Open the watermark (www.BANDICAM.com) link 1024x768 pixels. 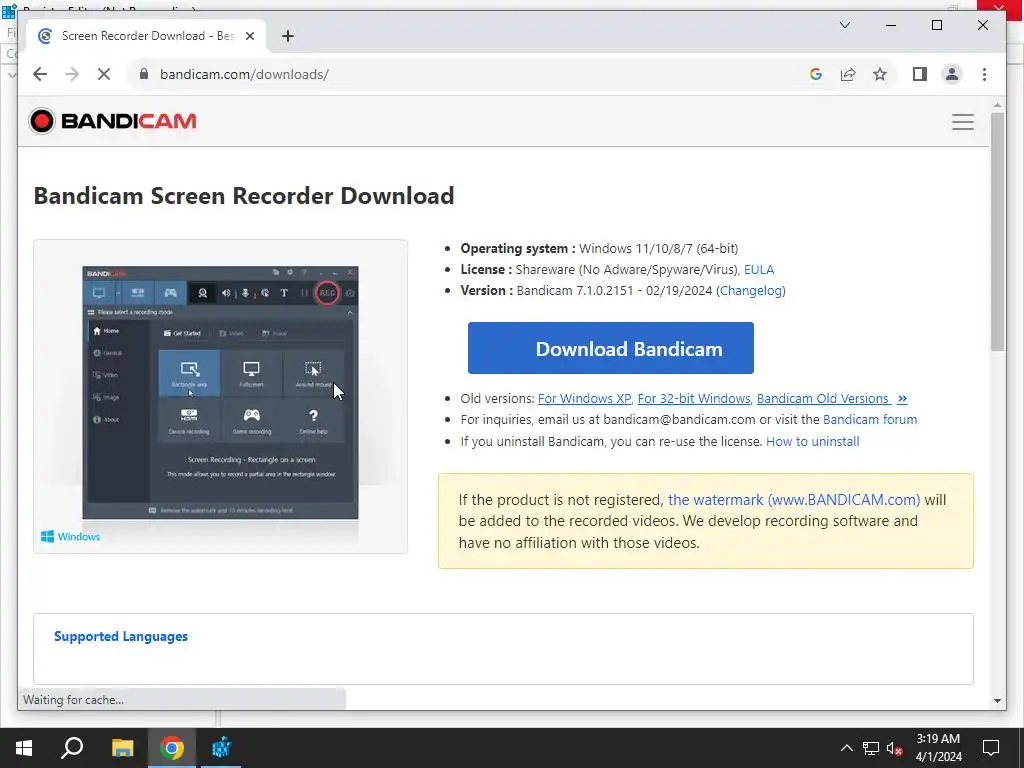coord(793,500)
